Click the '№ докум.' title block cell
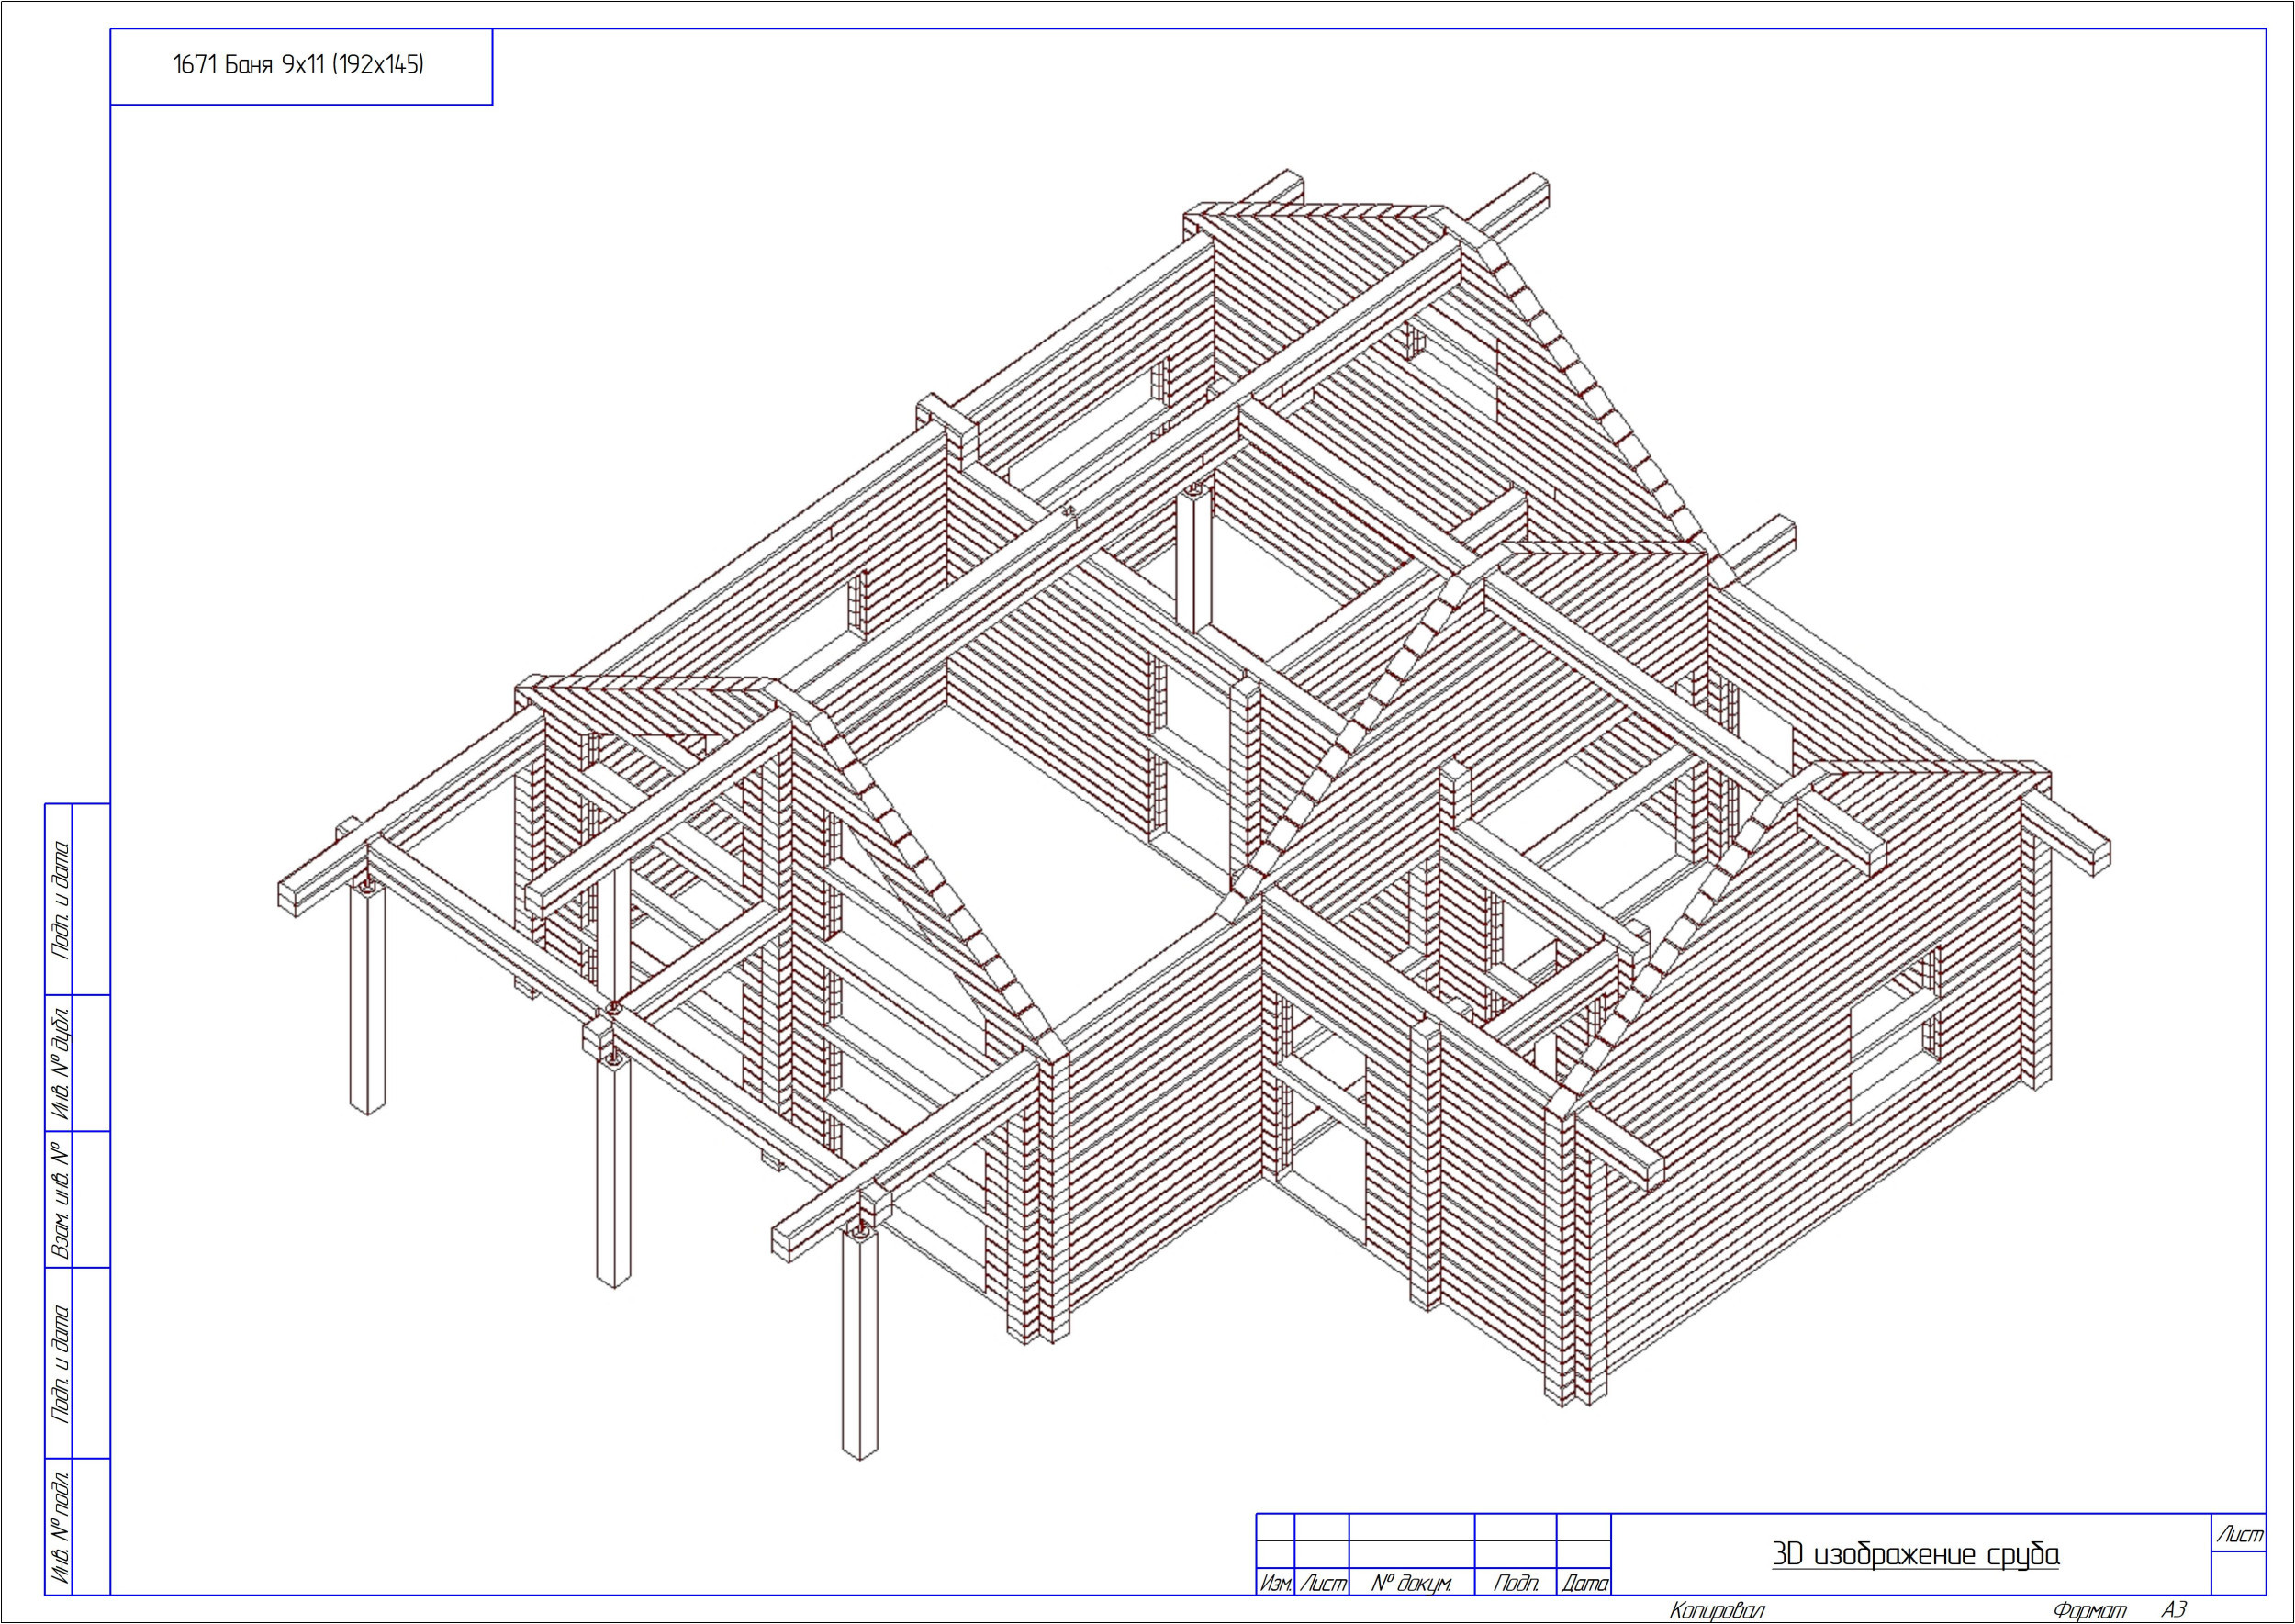 pyautogui.click(x=1411, y=1584)
